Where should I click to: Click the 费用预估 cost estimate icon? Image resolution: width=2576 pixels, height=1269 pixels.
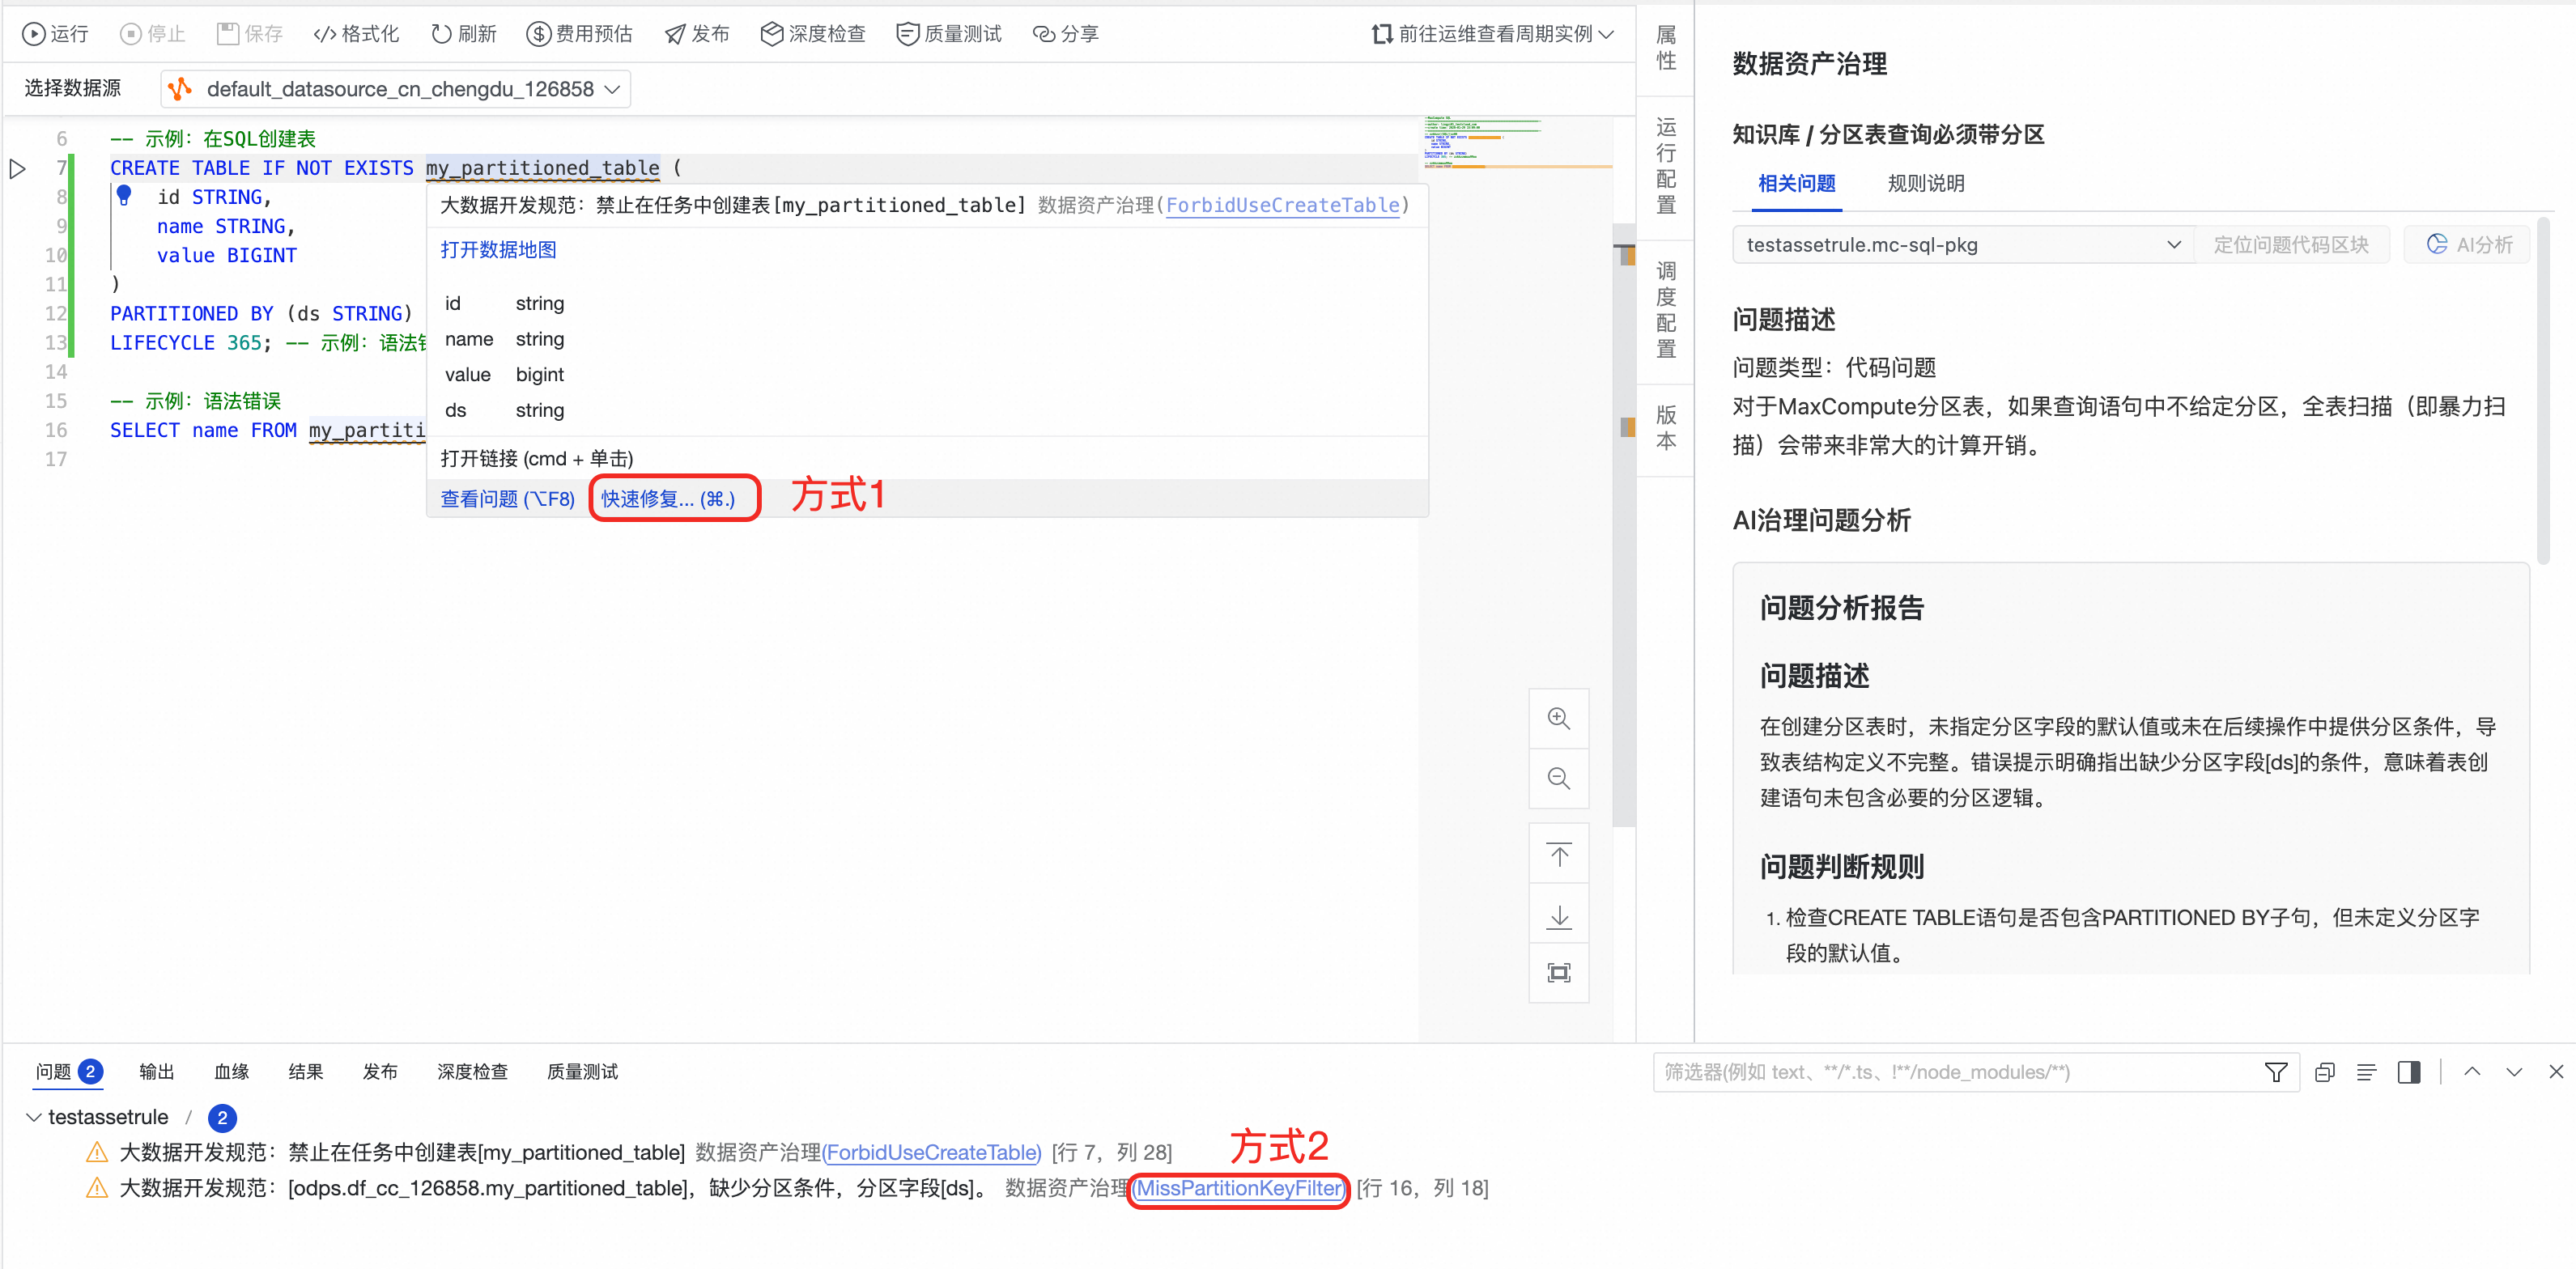(539, 34)
